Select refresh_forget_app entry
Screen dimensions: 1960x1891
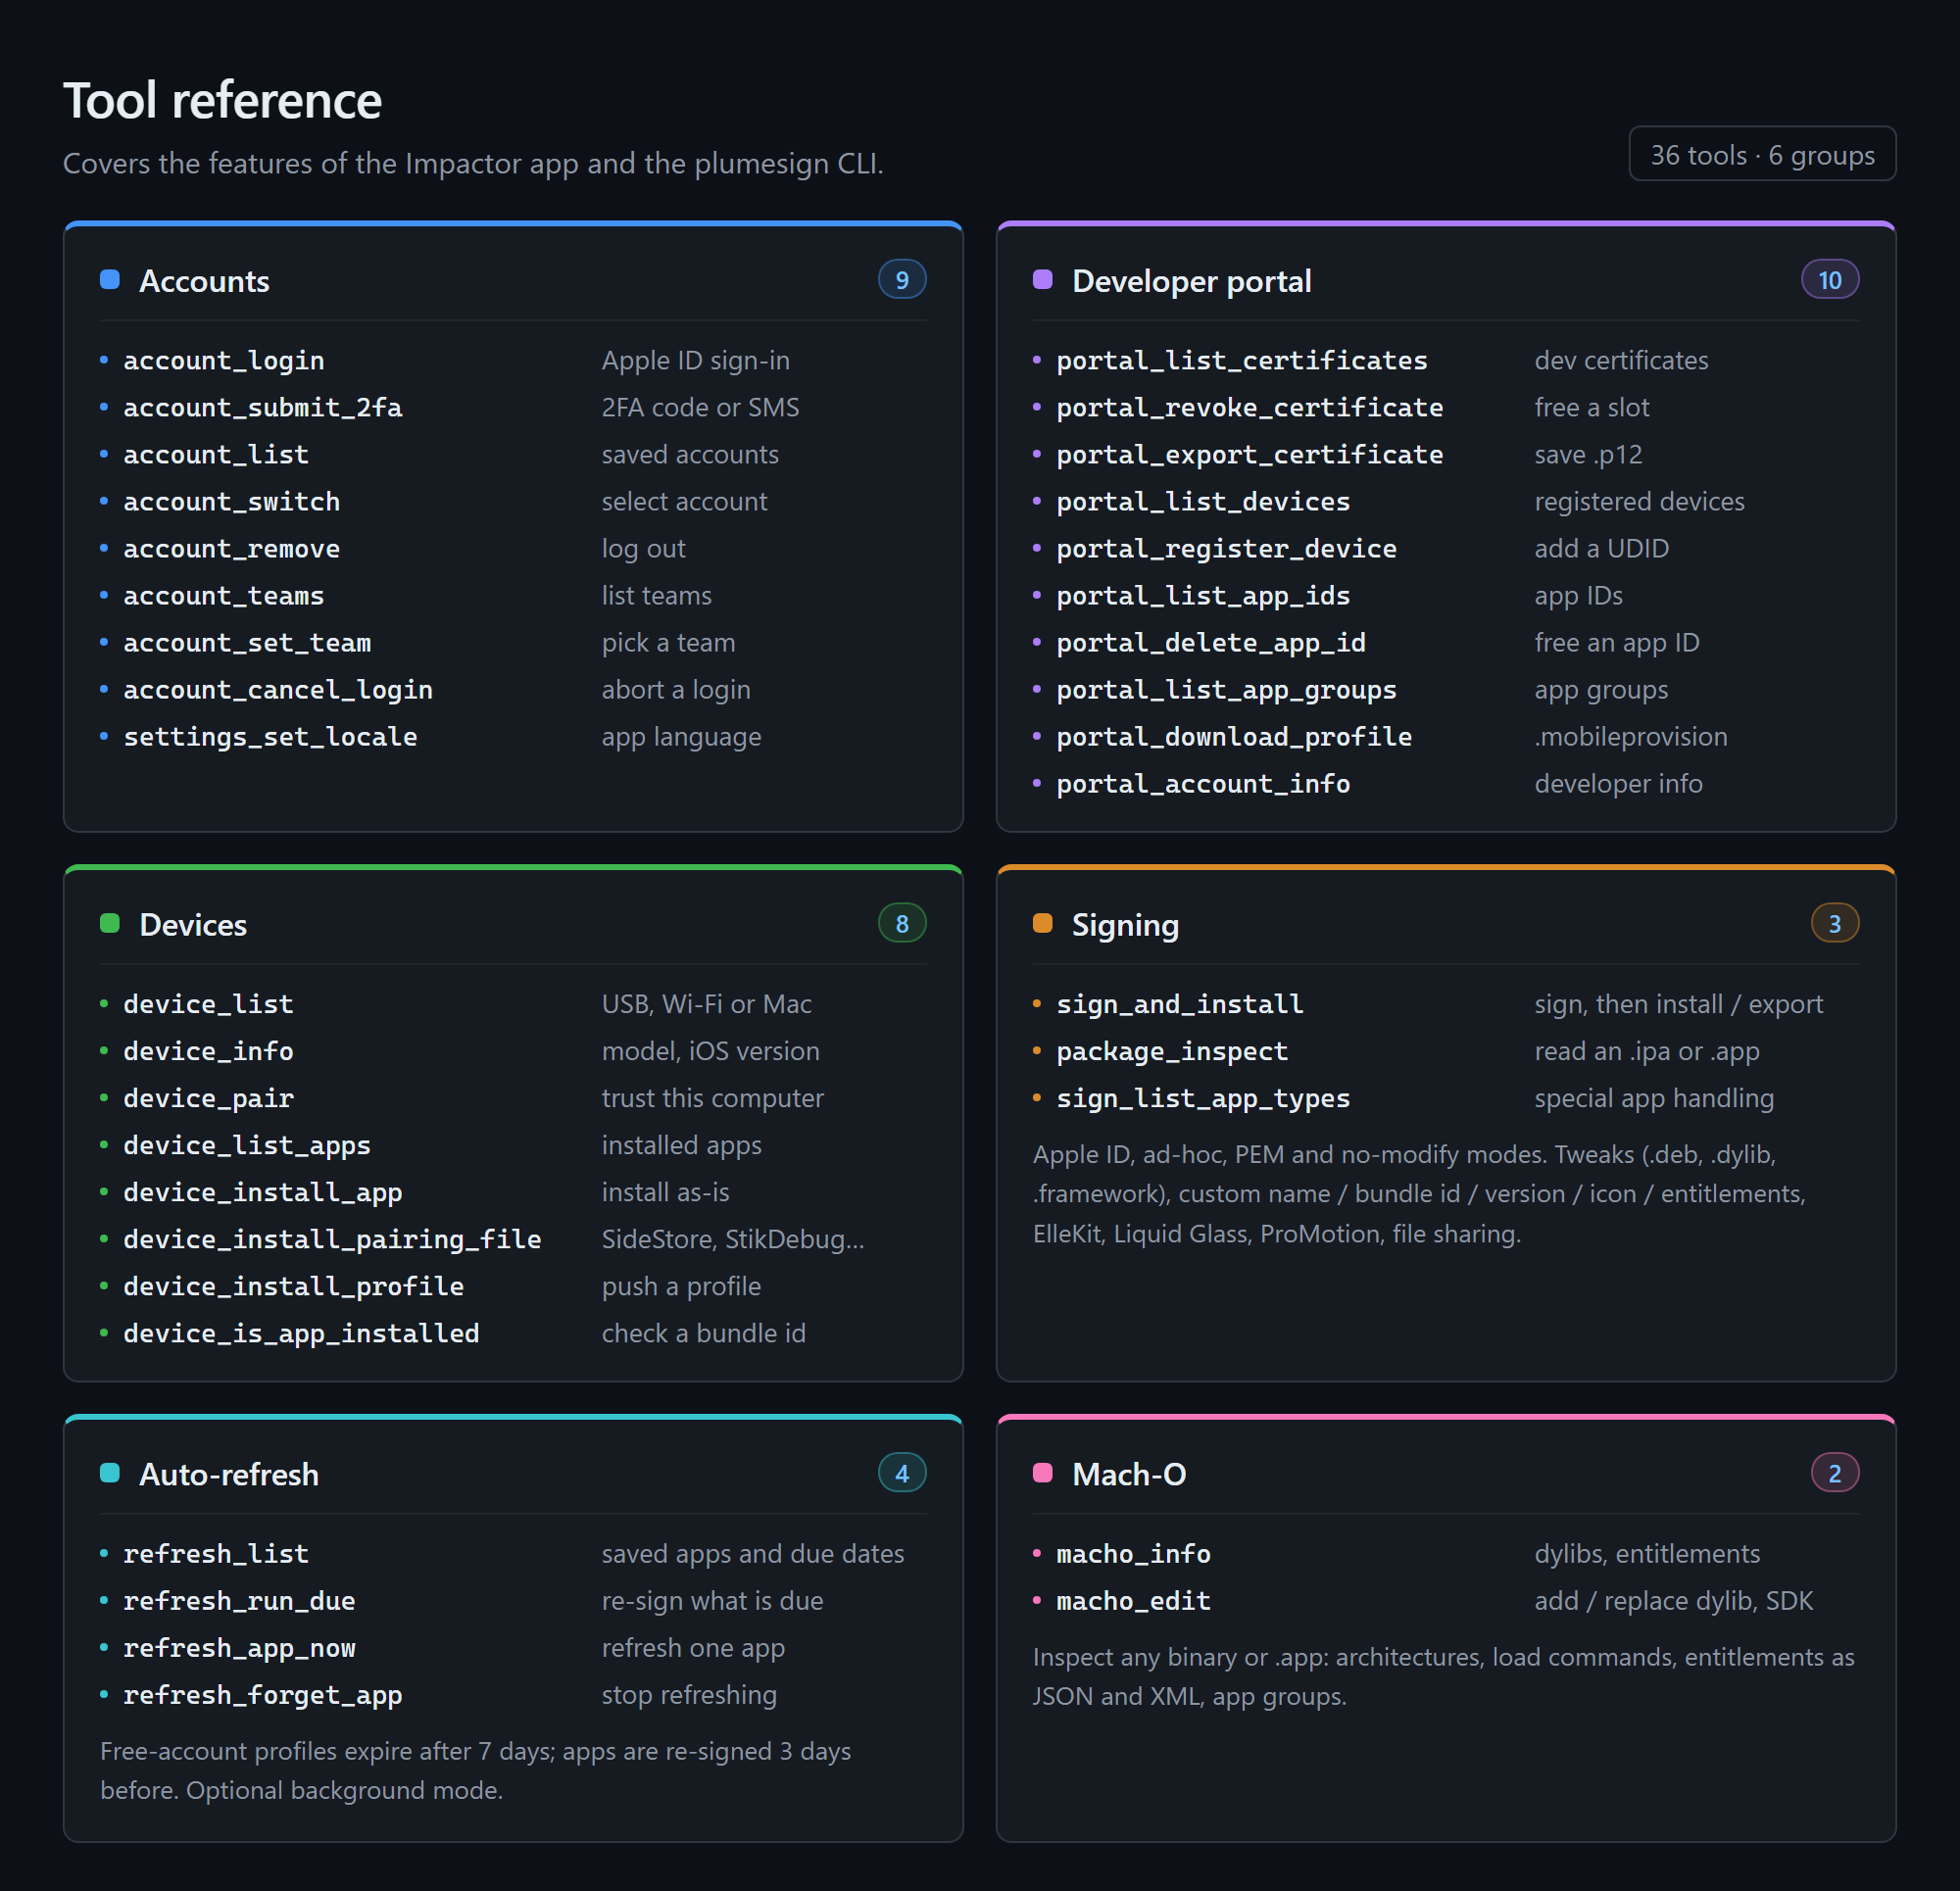tap(263, 1696)
